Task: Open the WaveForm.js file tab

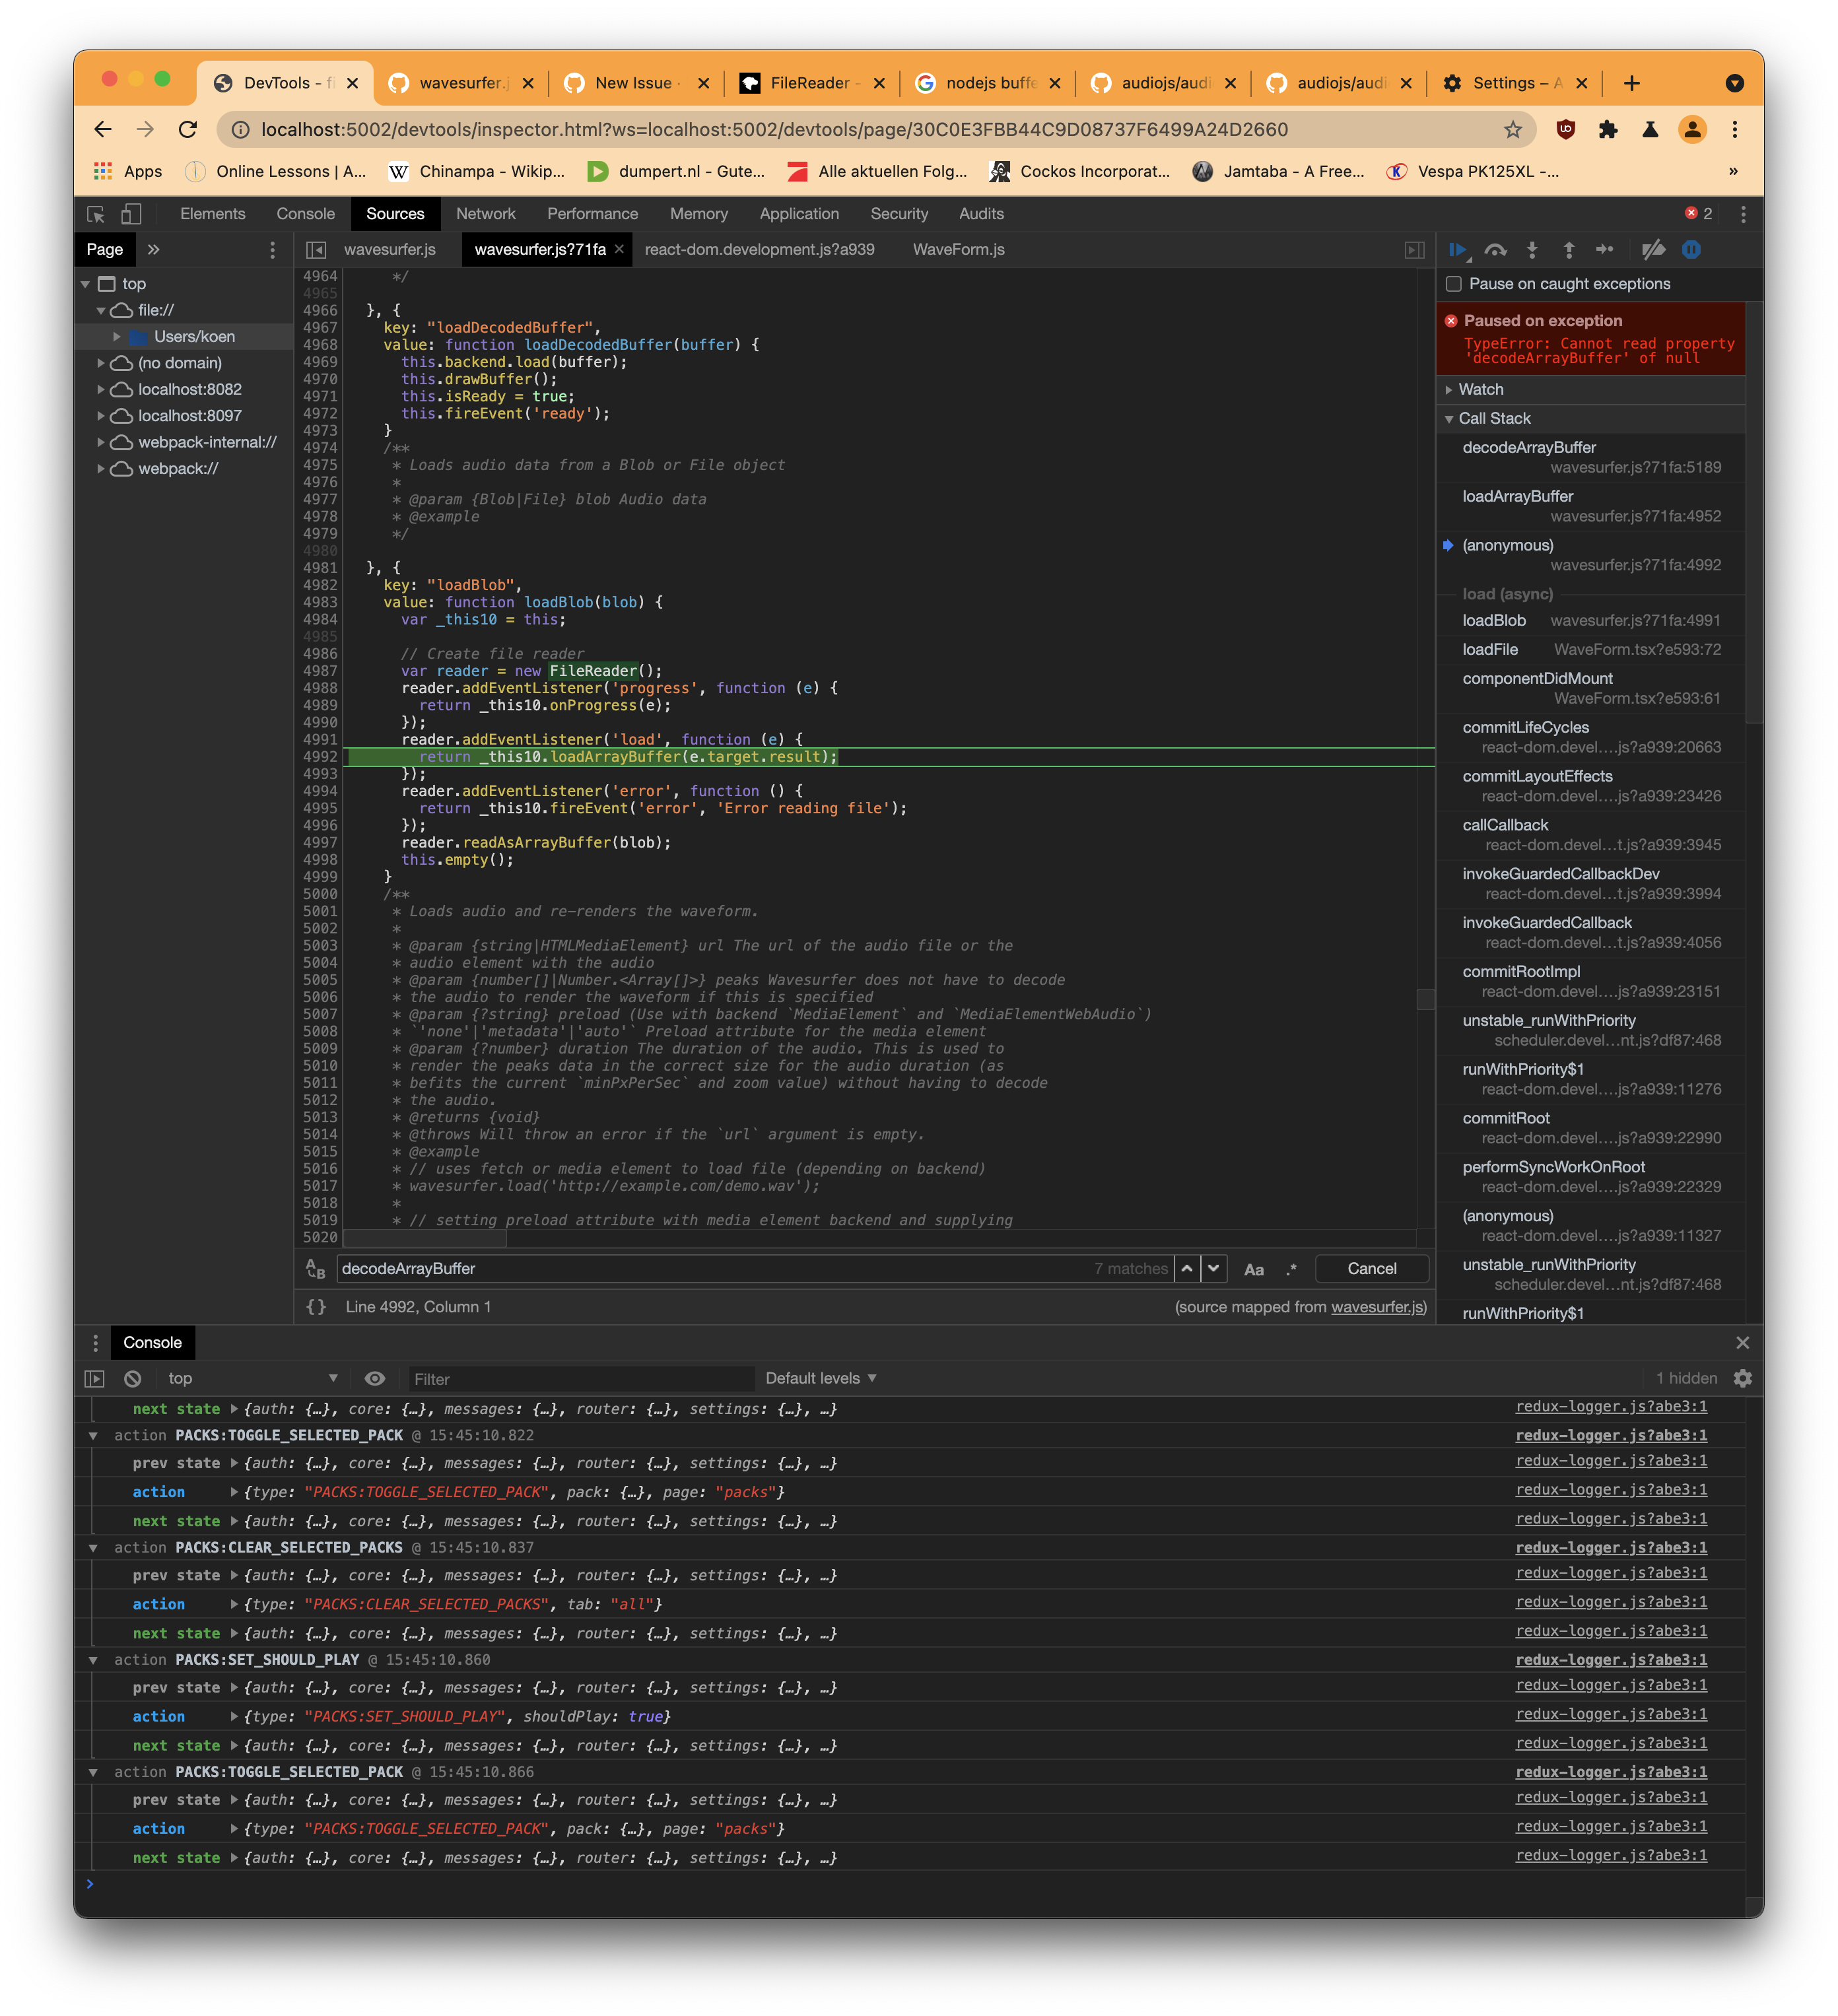Action: (958, 249)
